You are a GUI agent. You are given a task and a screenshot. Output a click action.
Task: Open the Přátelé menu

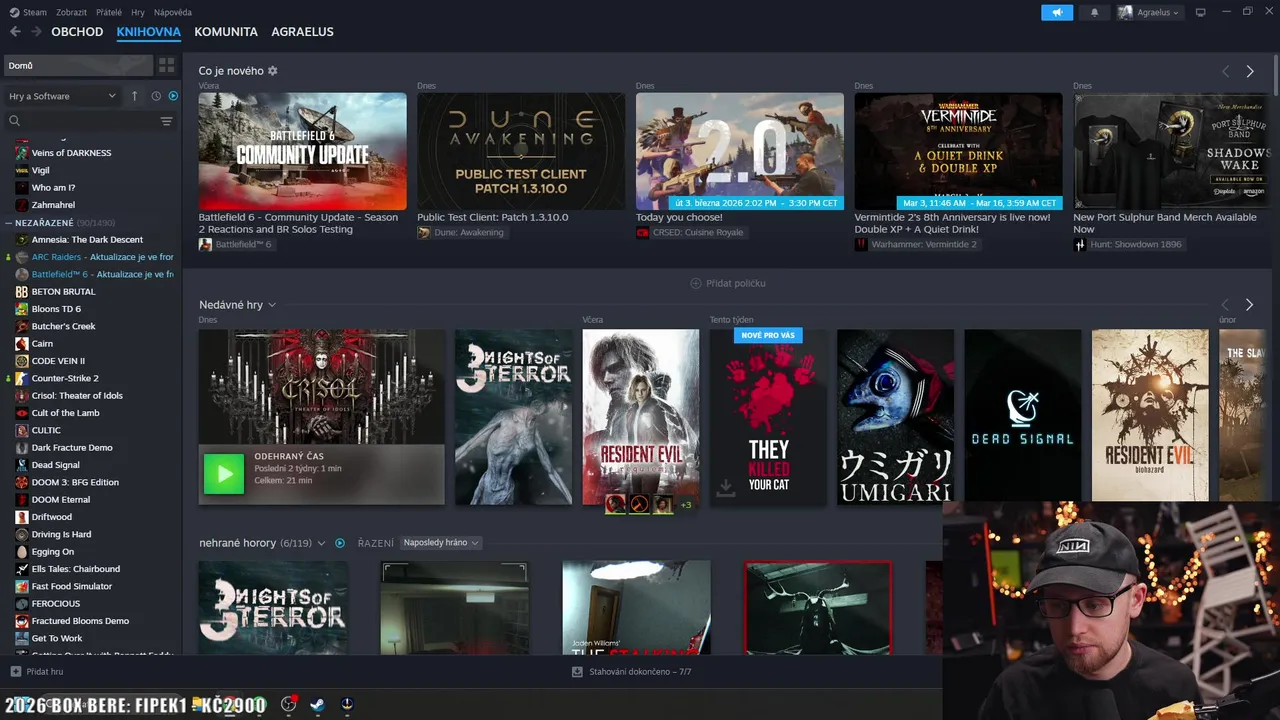click(109, 12)
